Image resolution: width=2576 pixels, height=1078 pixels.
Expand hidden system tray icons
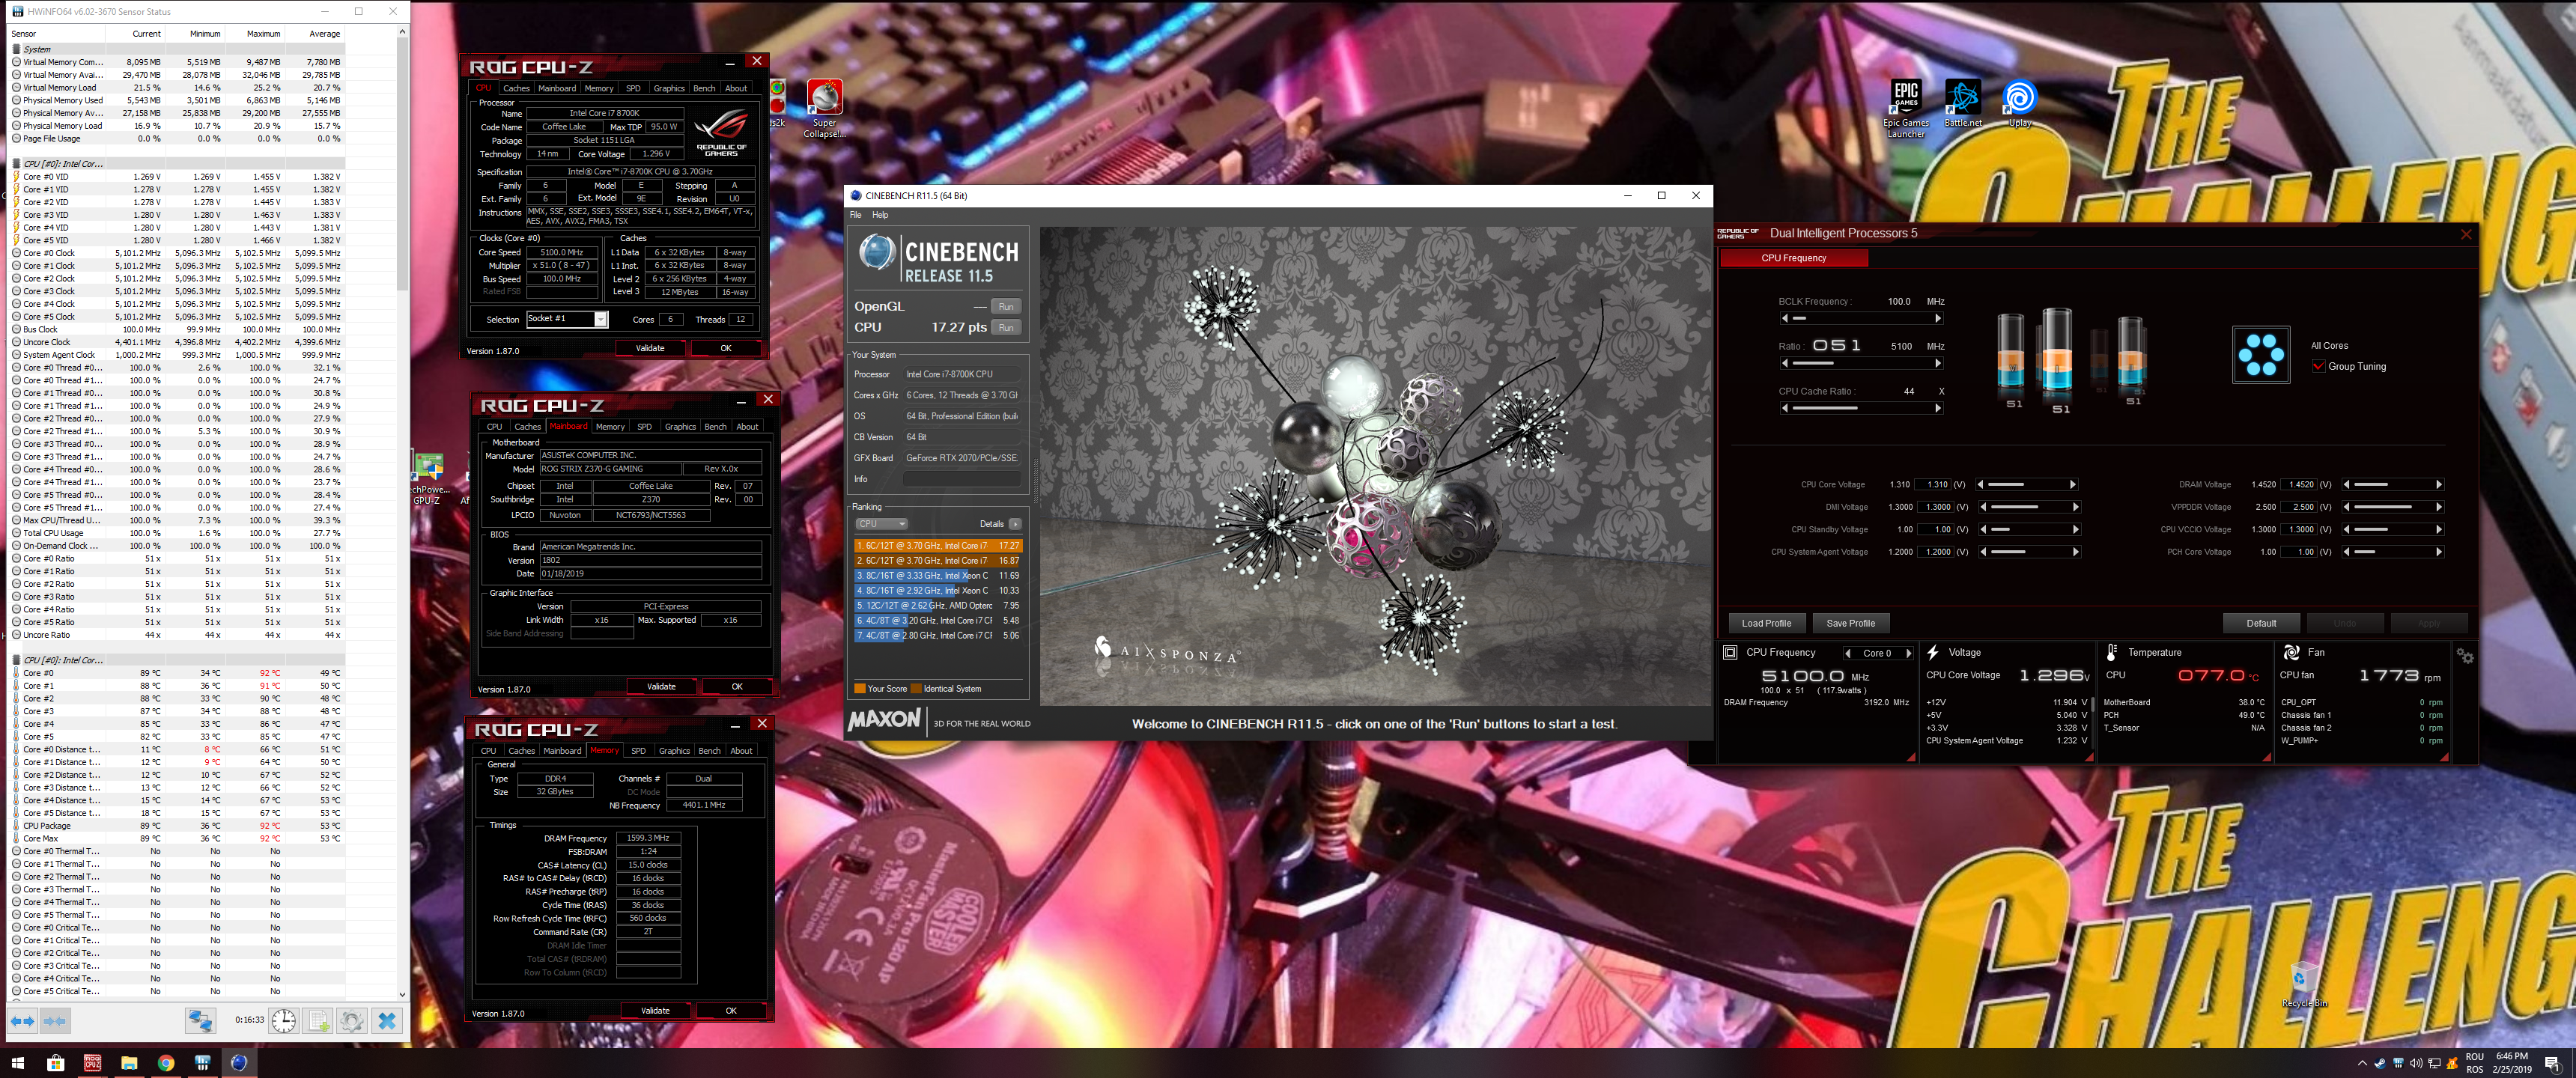pos(2362,1063)
